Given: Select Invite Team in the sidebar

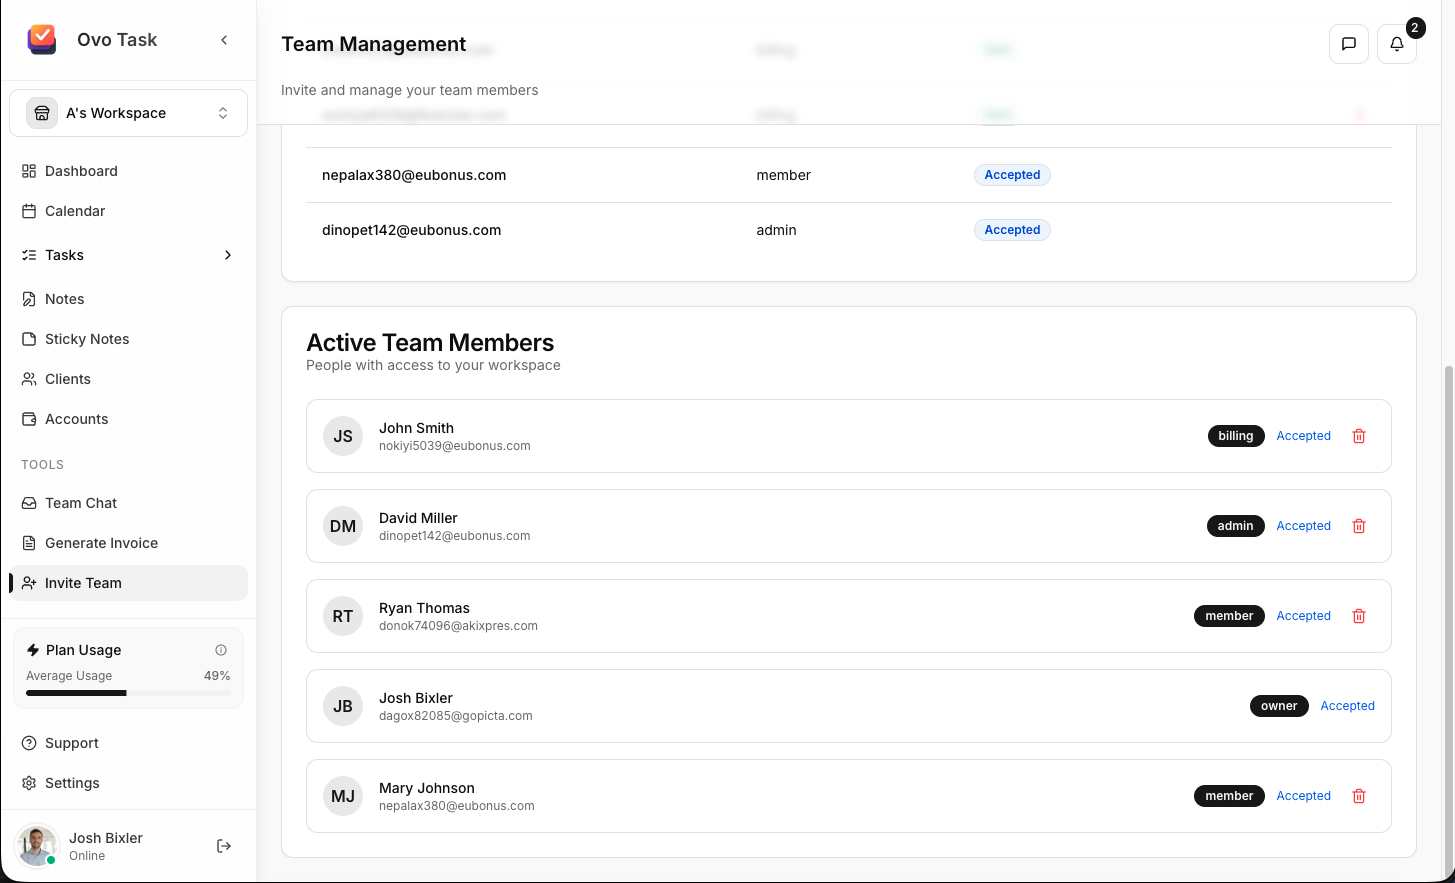Looking at the screenshot, I should 84,583.
